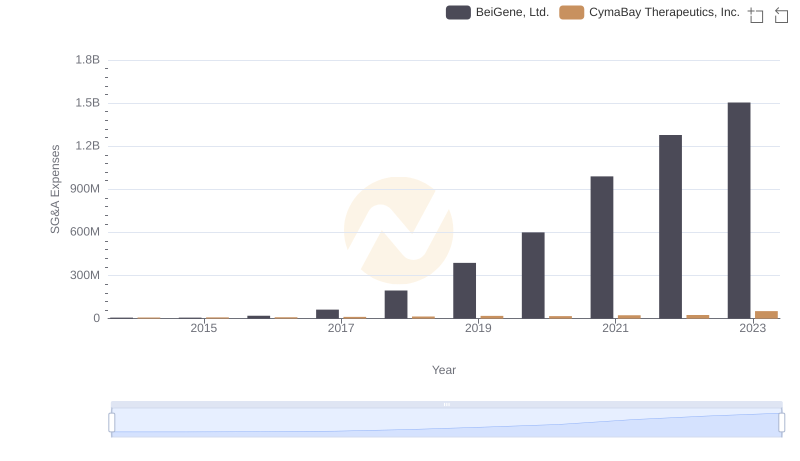Click the 2017 x-axis label
This screenshot has height=461, width=800.
coord(341,328)
